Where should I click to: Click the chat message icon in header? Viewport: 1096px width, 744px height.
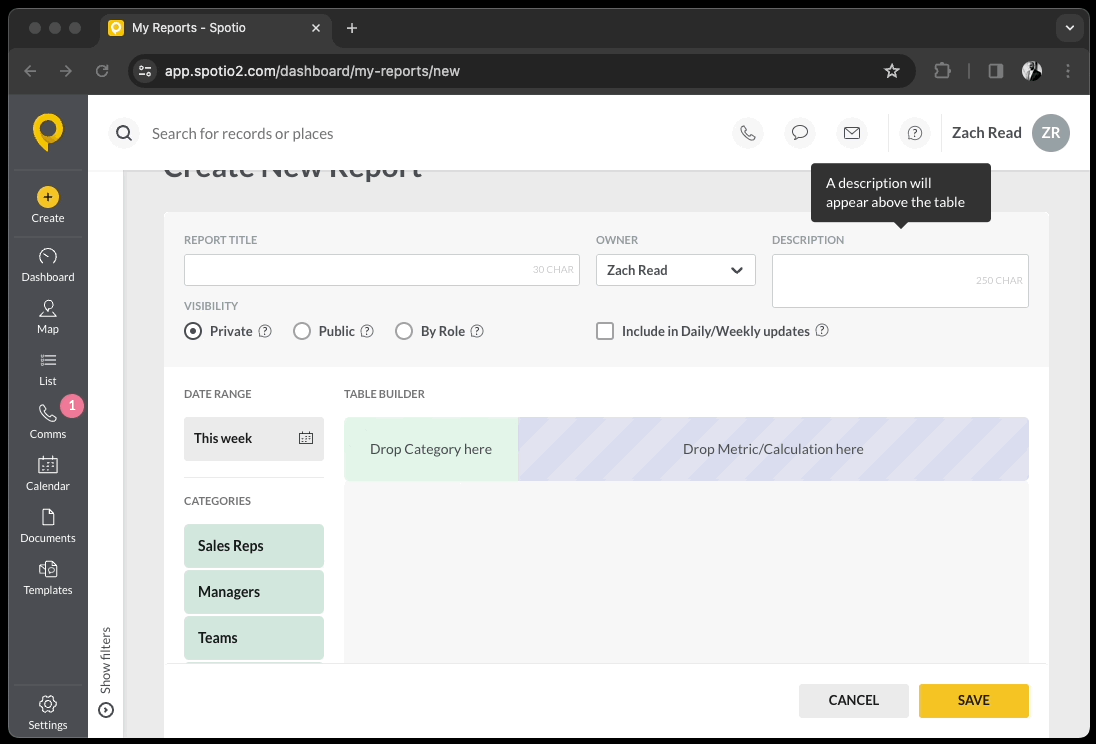(x=800, y=133)
